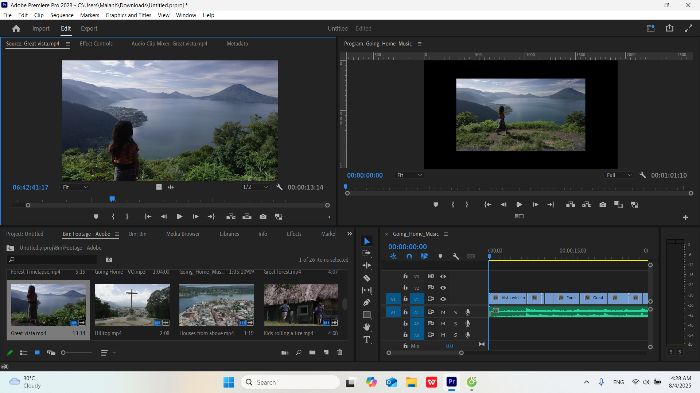Screen dimensions: 700x393
Task: Enter full screen via header arrows icon
Action: click(688, 28)
